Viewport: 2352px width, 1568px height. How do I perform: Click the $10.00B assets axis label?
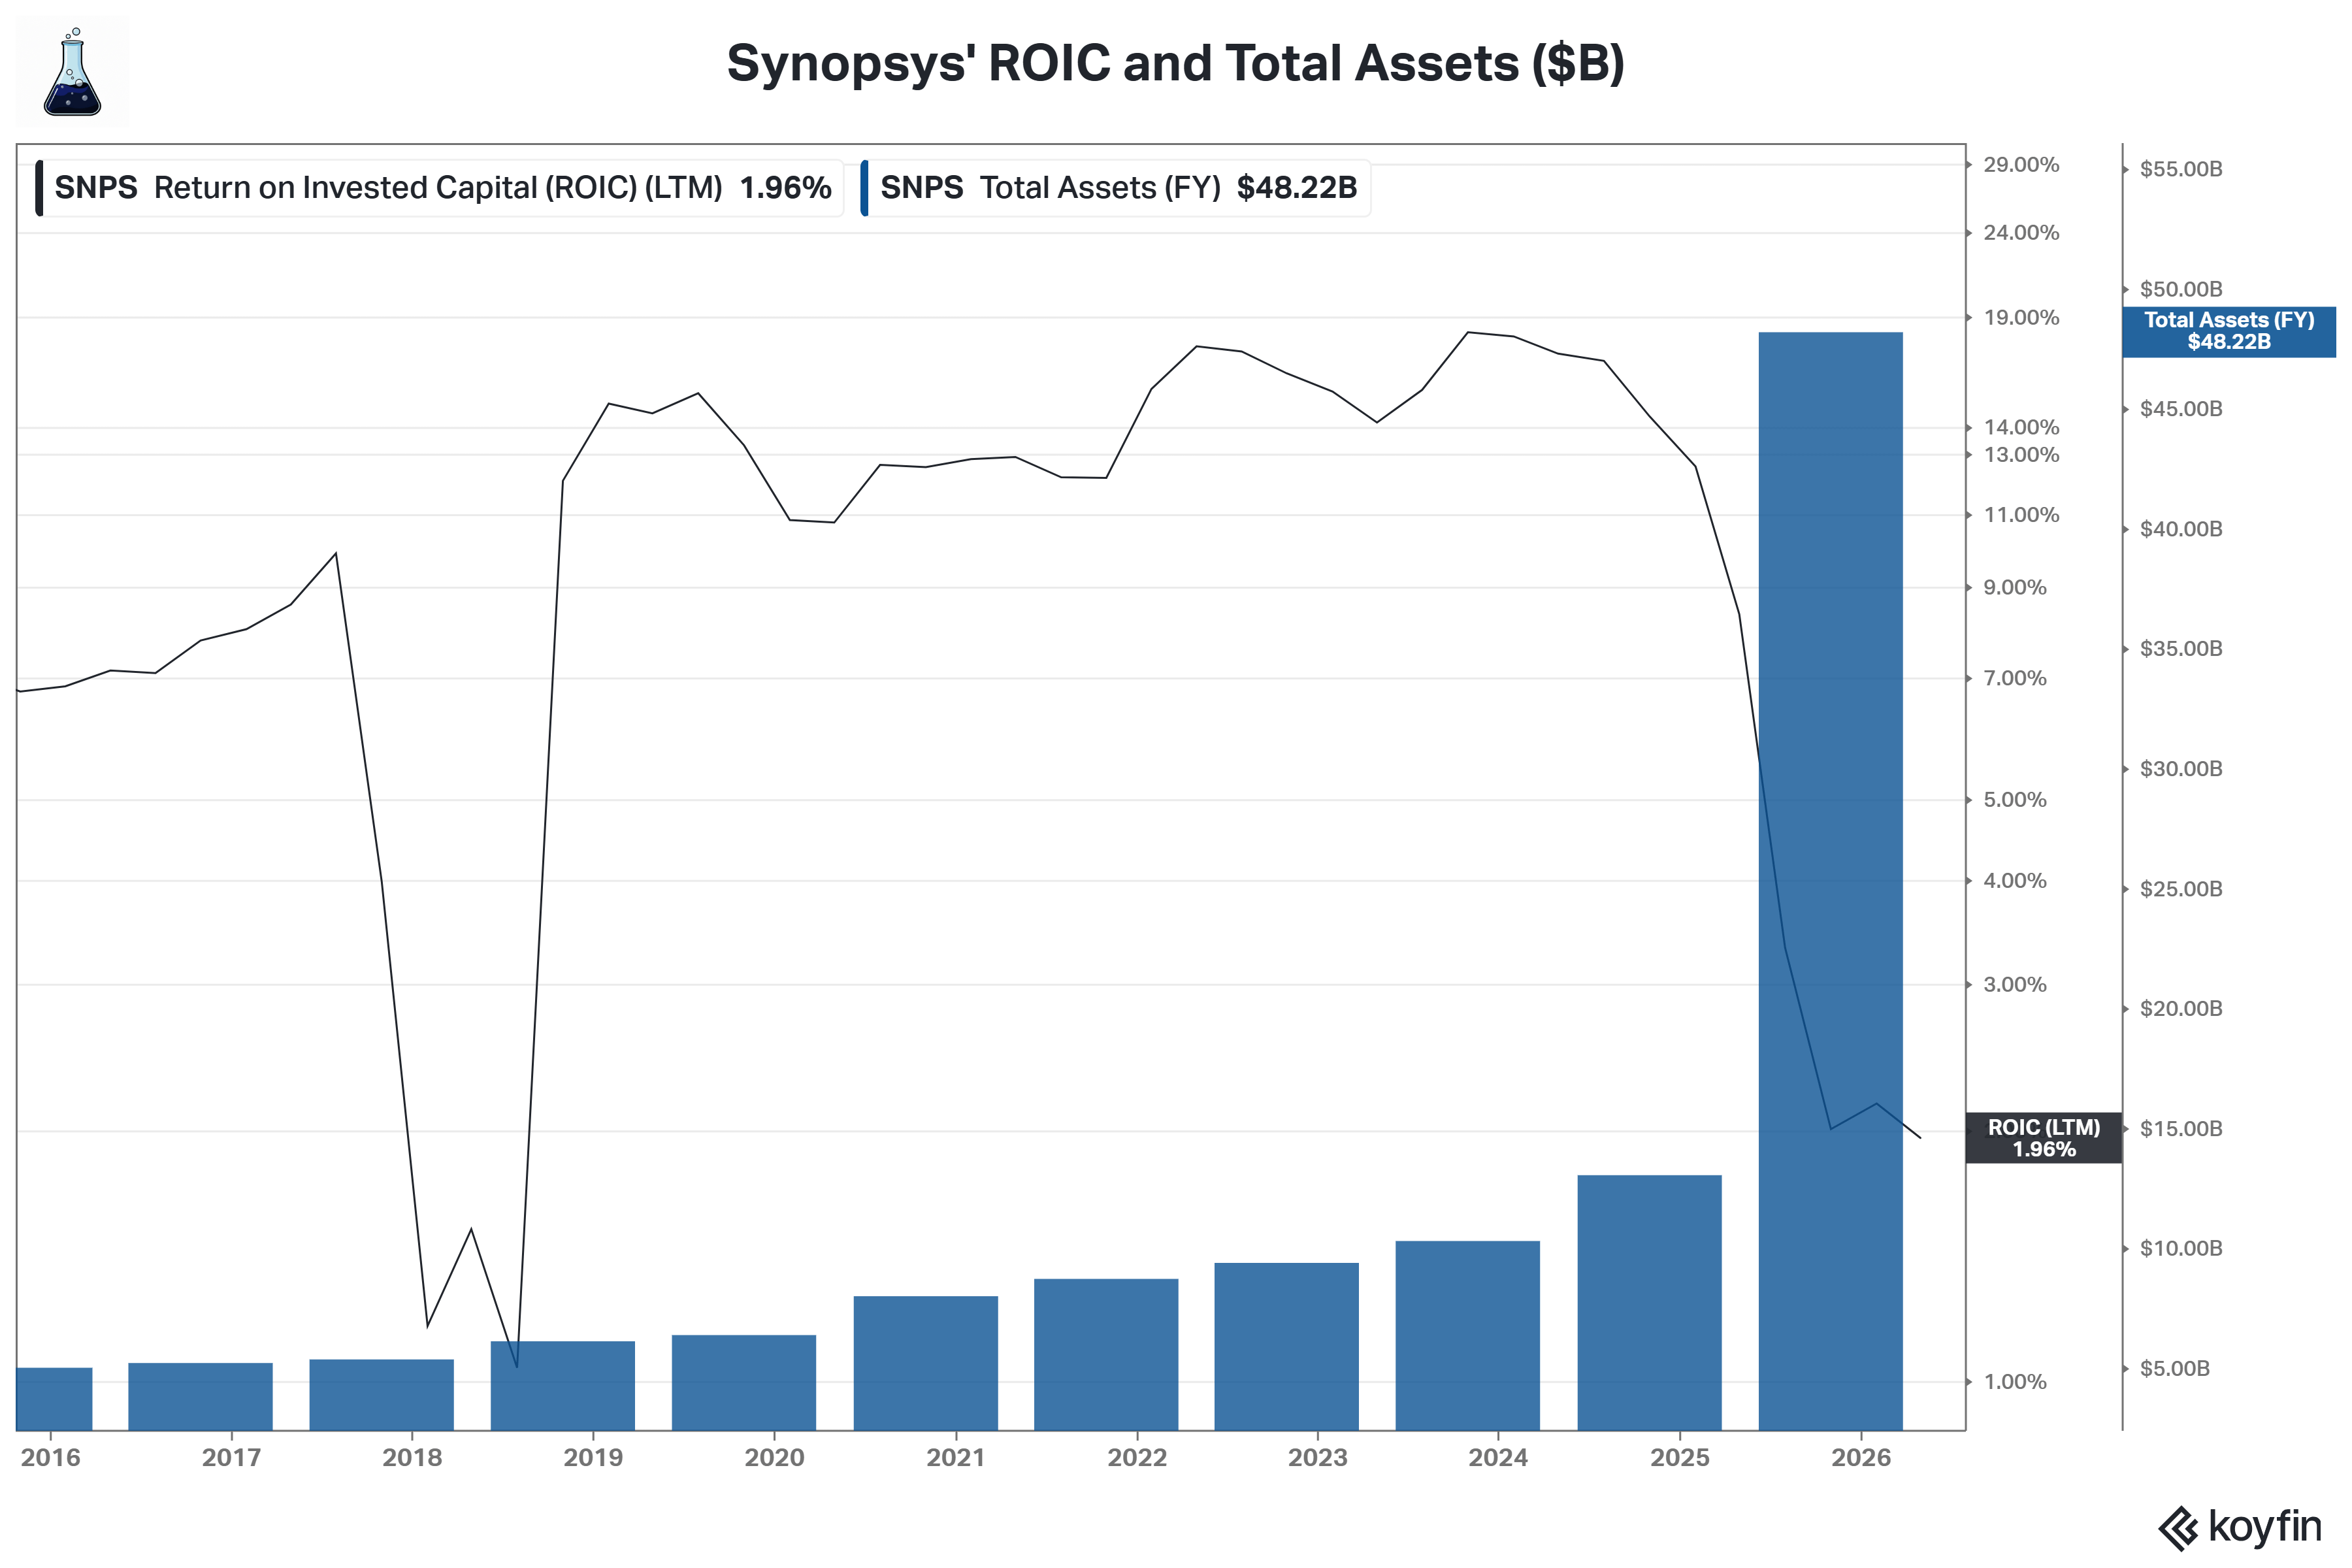point(2181,1249)
